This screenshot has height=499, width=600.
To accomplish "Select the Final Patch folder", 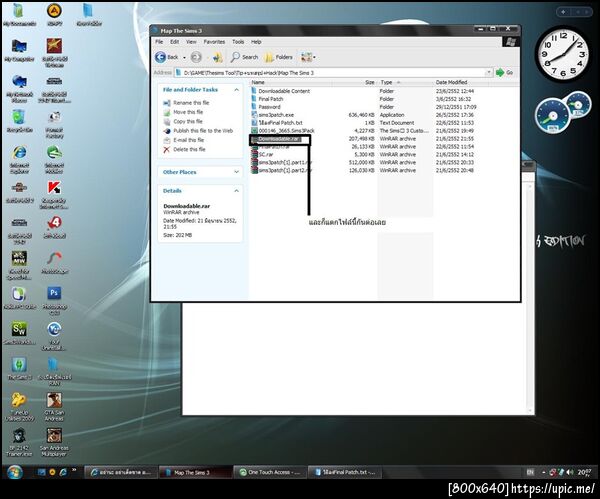I will tap(271, 99).
